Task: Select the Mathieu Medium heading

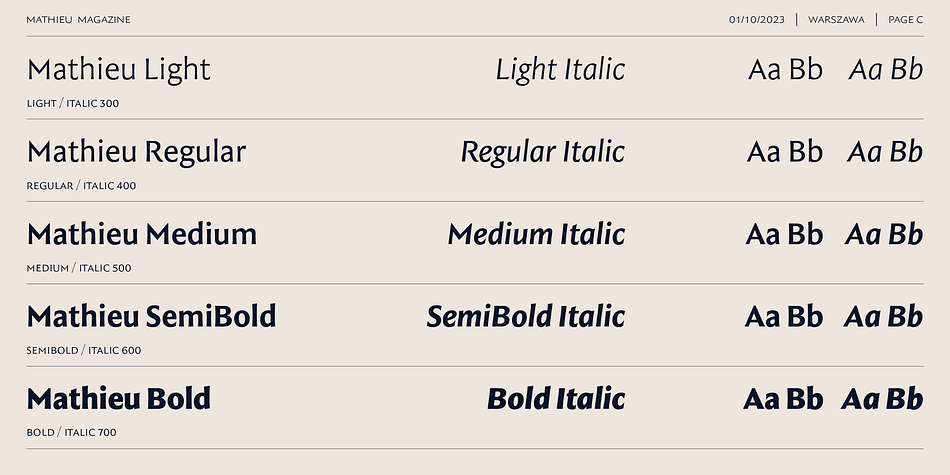Action: pos(142,234)
